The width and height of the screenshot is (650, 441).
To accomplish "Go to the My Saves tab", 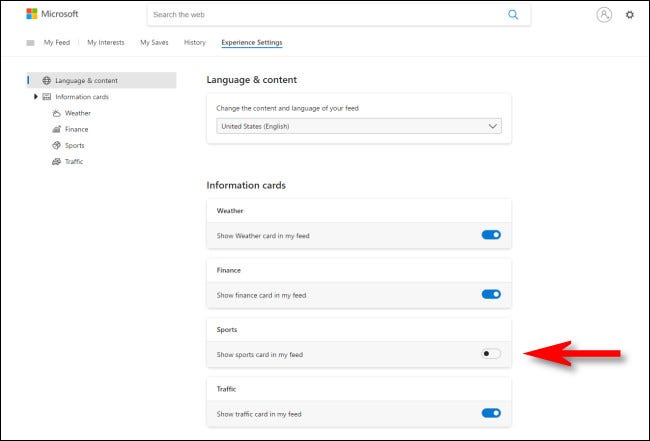I will (154, 43).
